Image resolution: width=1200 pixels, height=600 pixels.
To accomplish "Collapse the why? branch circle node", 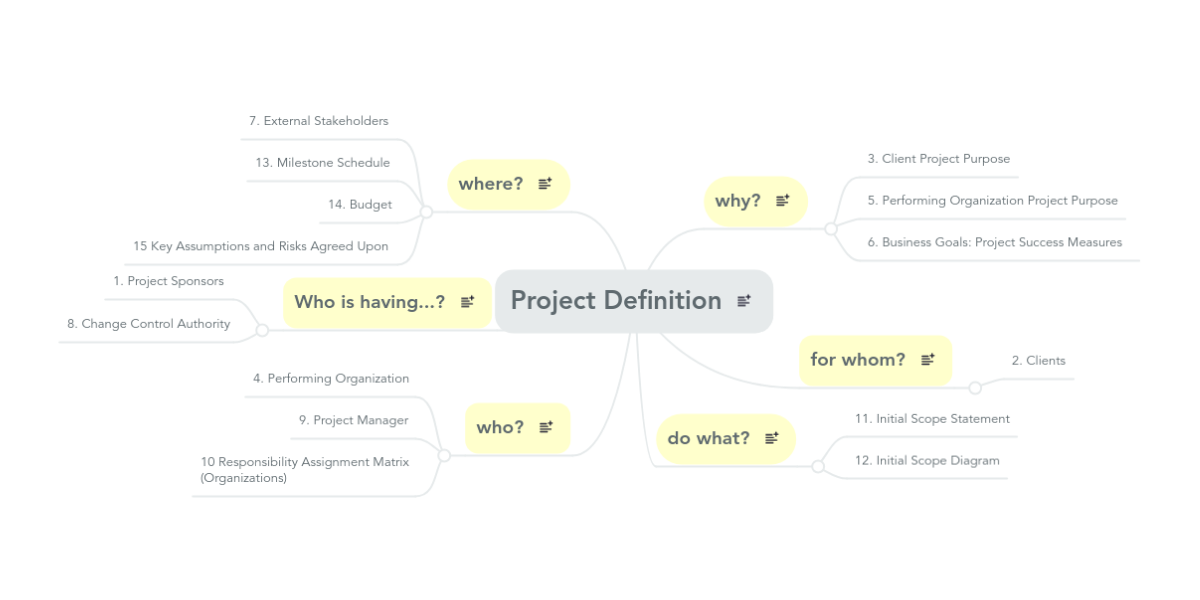I will pyautogui.click(x=830, y=229).
